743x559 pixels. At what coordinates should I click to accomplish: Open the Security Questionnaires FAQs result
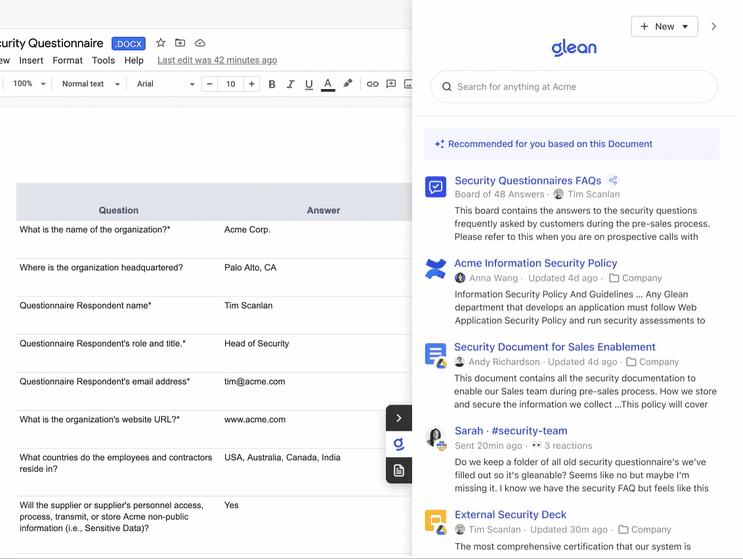click(527, 181)
